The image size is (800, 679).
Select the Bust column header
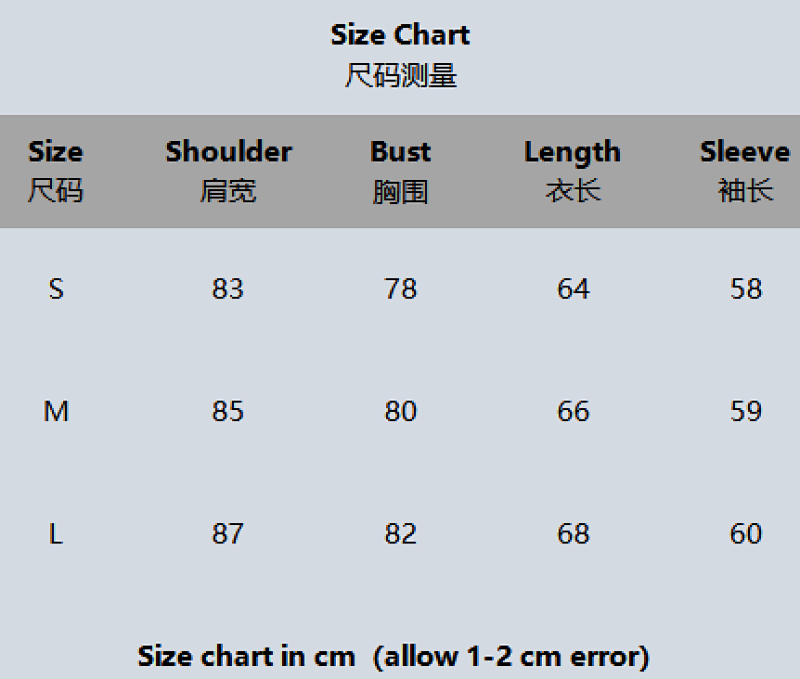click(401, 171)
